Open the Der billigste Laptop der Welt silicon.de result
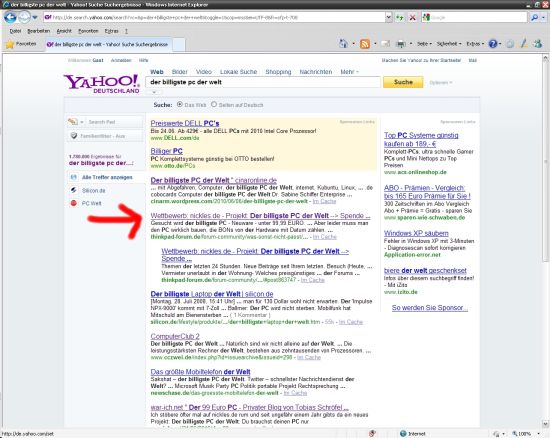 (212, 294)
